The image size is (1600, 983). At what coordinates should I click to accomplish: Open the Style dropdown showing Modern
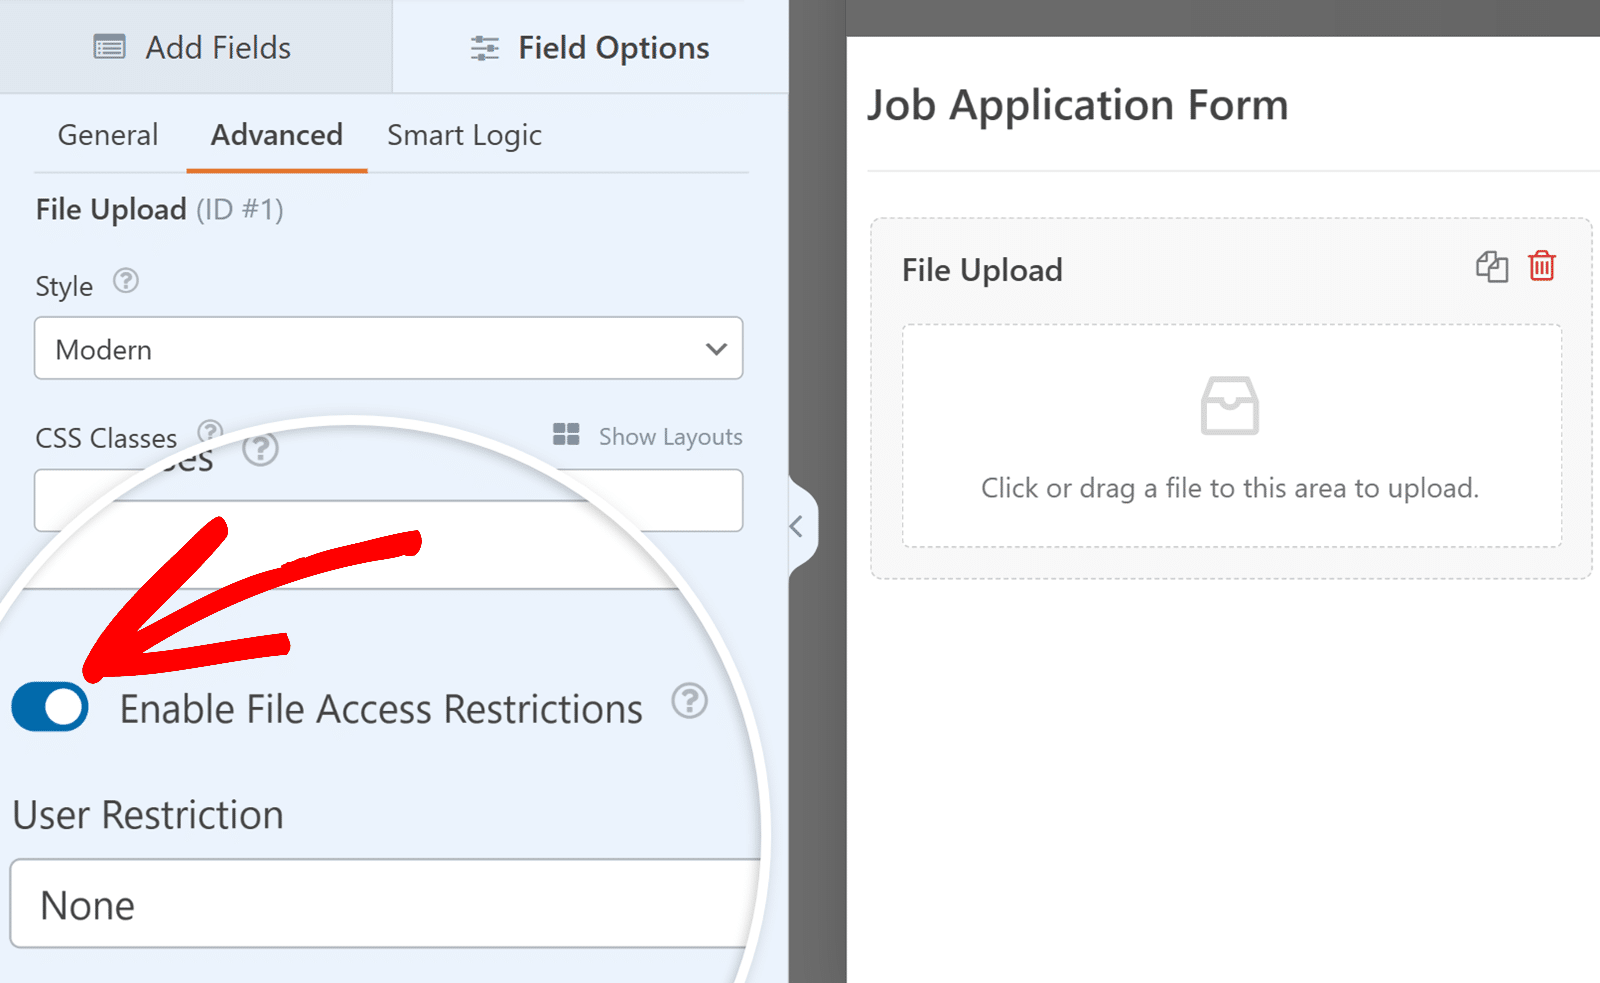pyautogui.click(x=388, y=348)
